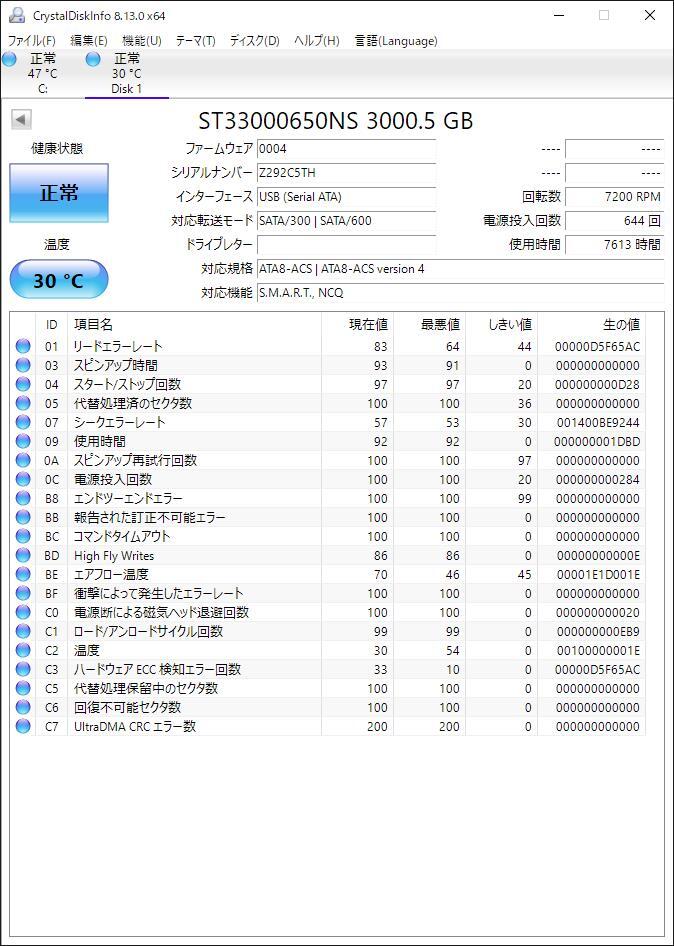Click the 項目名 column header
This screenshot has height=946, width=674.
pyautogui.click(x=194, y=325)
